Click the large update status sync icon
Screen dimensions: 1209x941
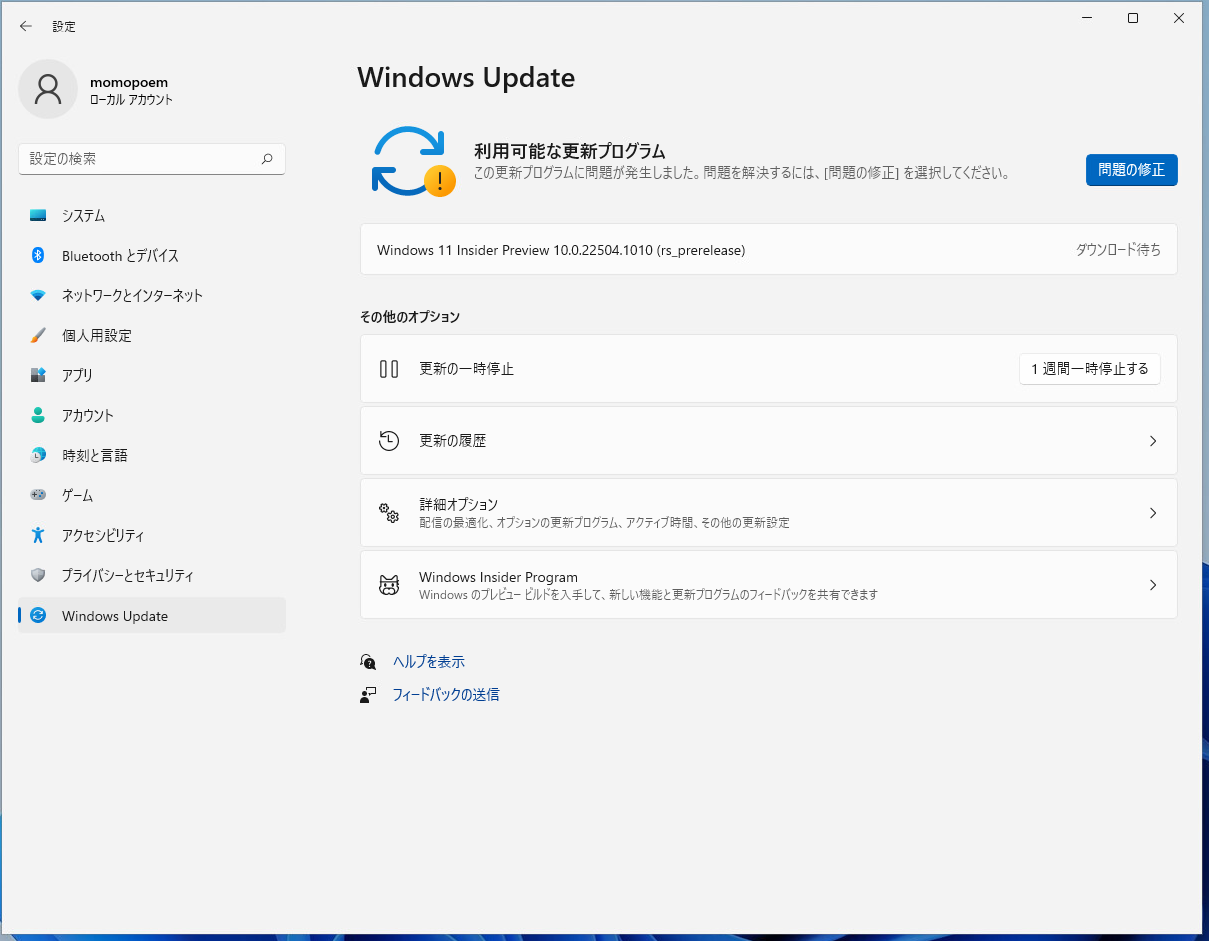413,160
